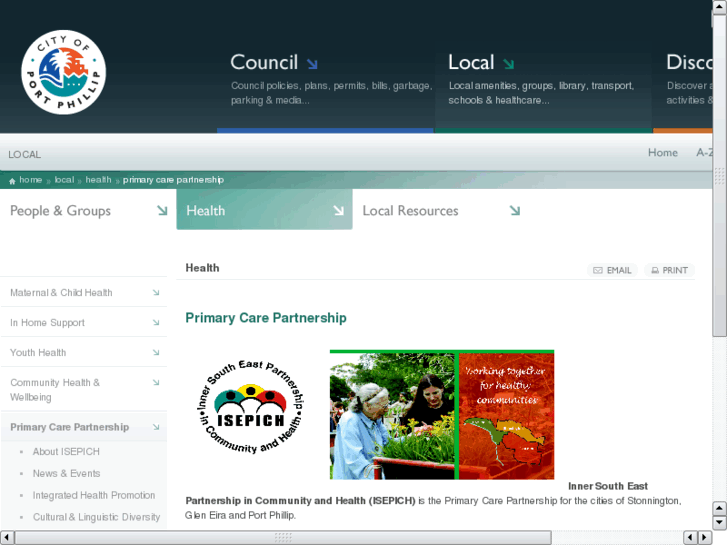The image size is (727, 545).
Task: Click the bottom-most vertical scrollbar down arrow
Action: [719, 522]
